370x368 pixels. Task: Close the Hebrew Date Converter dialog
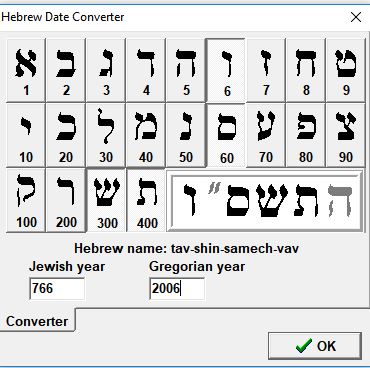click(356, 17)
